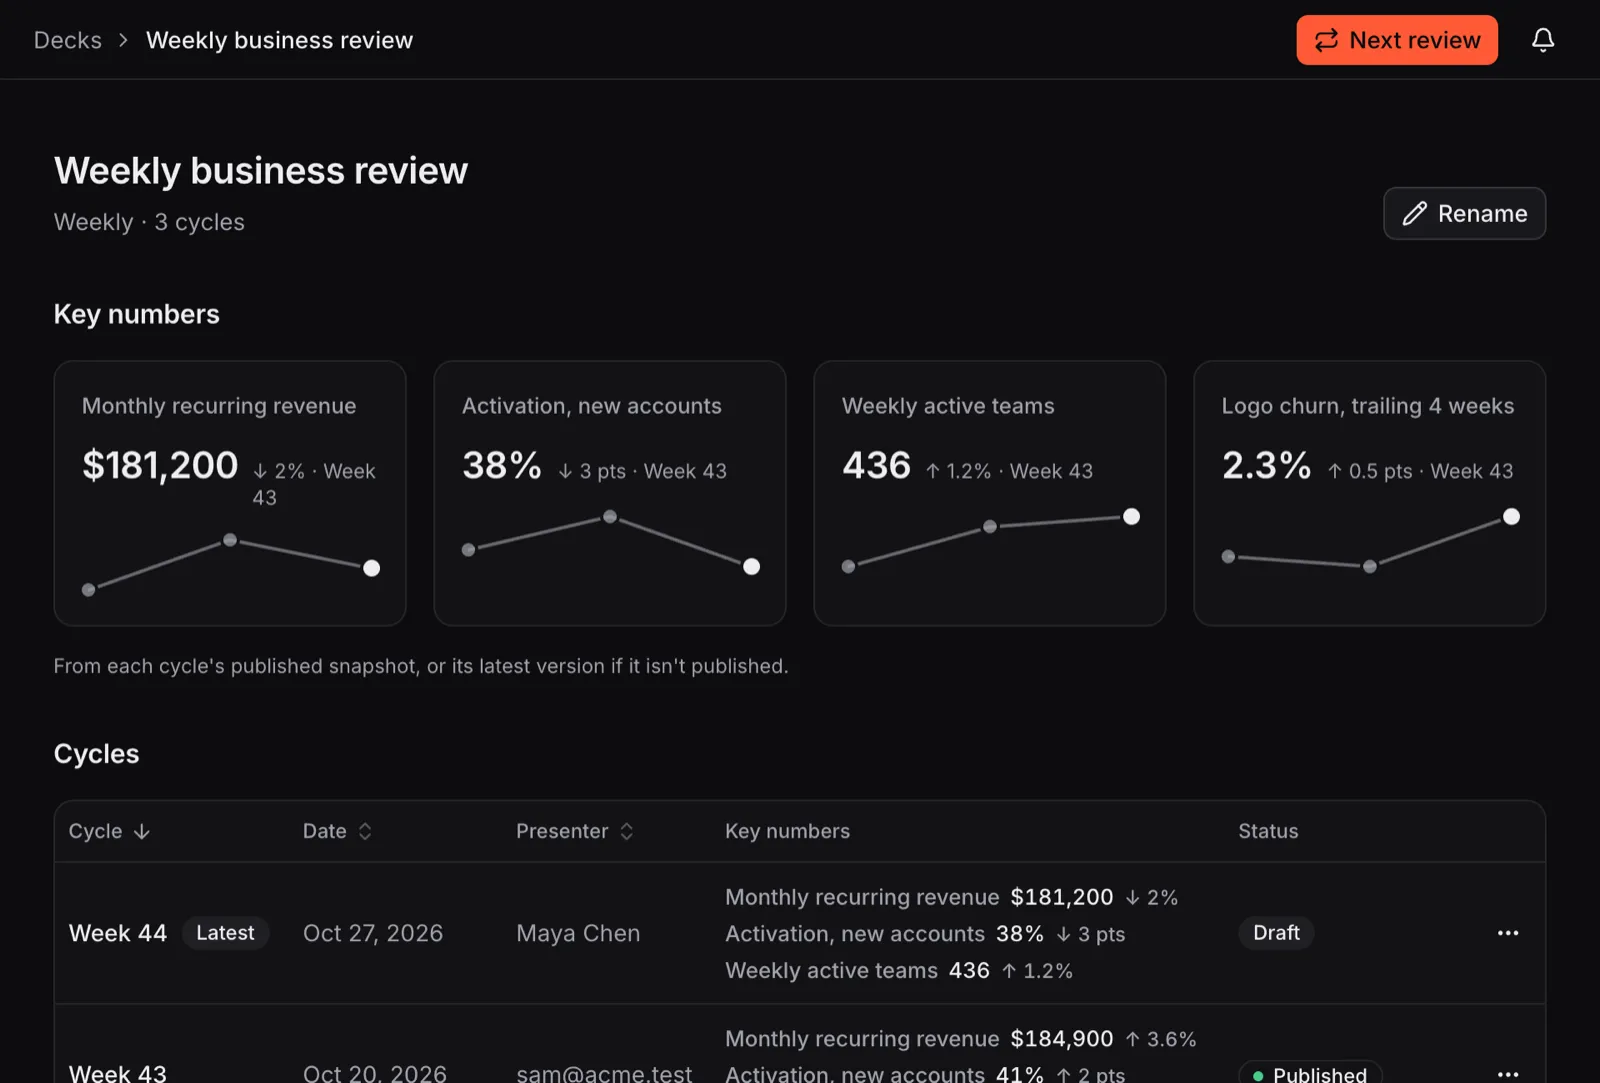The height and width of the screenshot is (1083, 1600).
Task: Click the $184,900 figure in Week 43 row
Action: (1061, 1039)
